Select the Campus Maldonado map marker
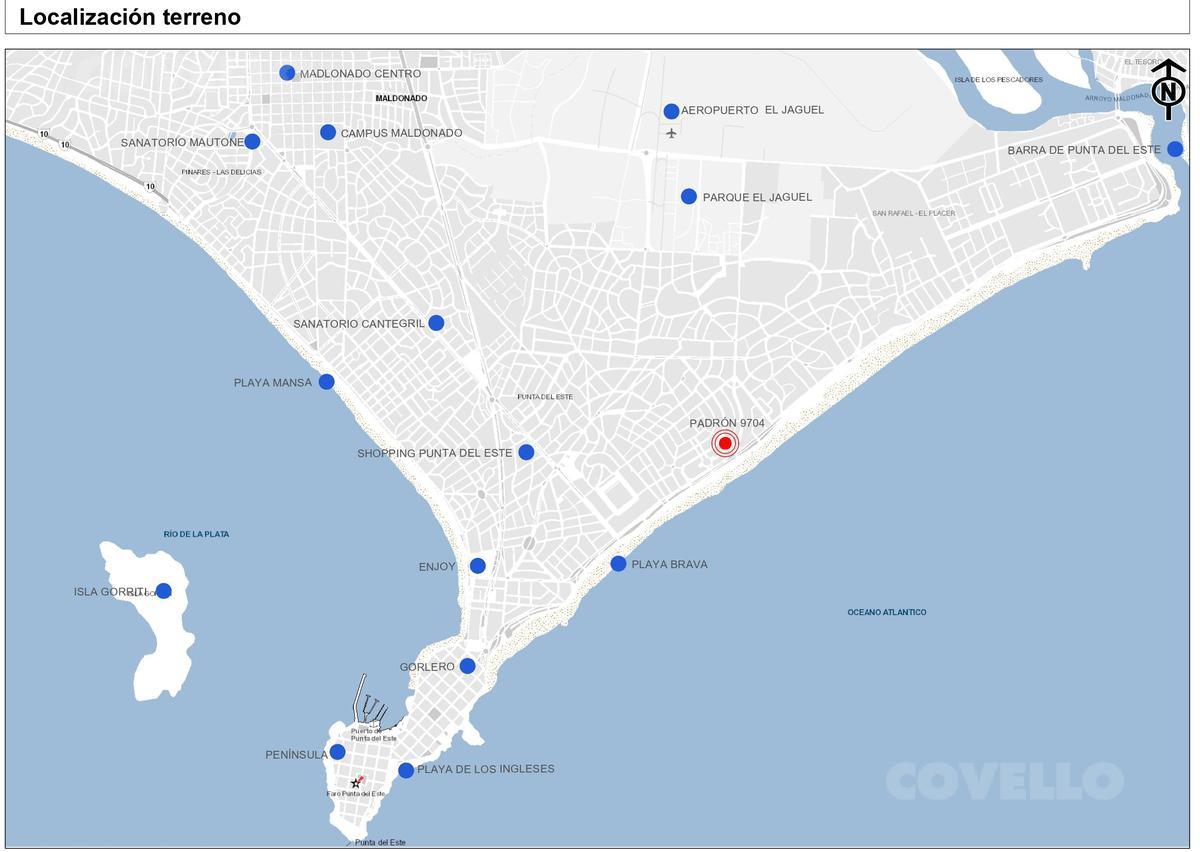 coord(328,132)
